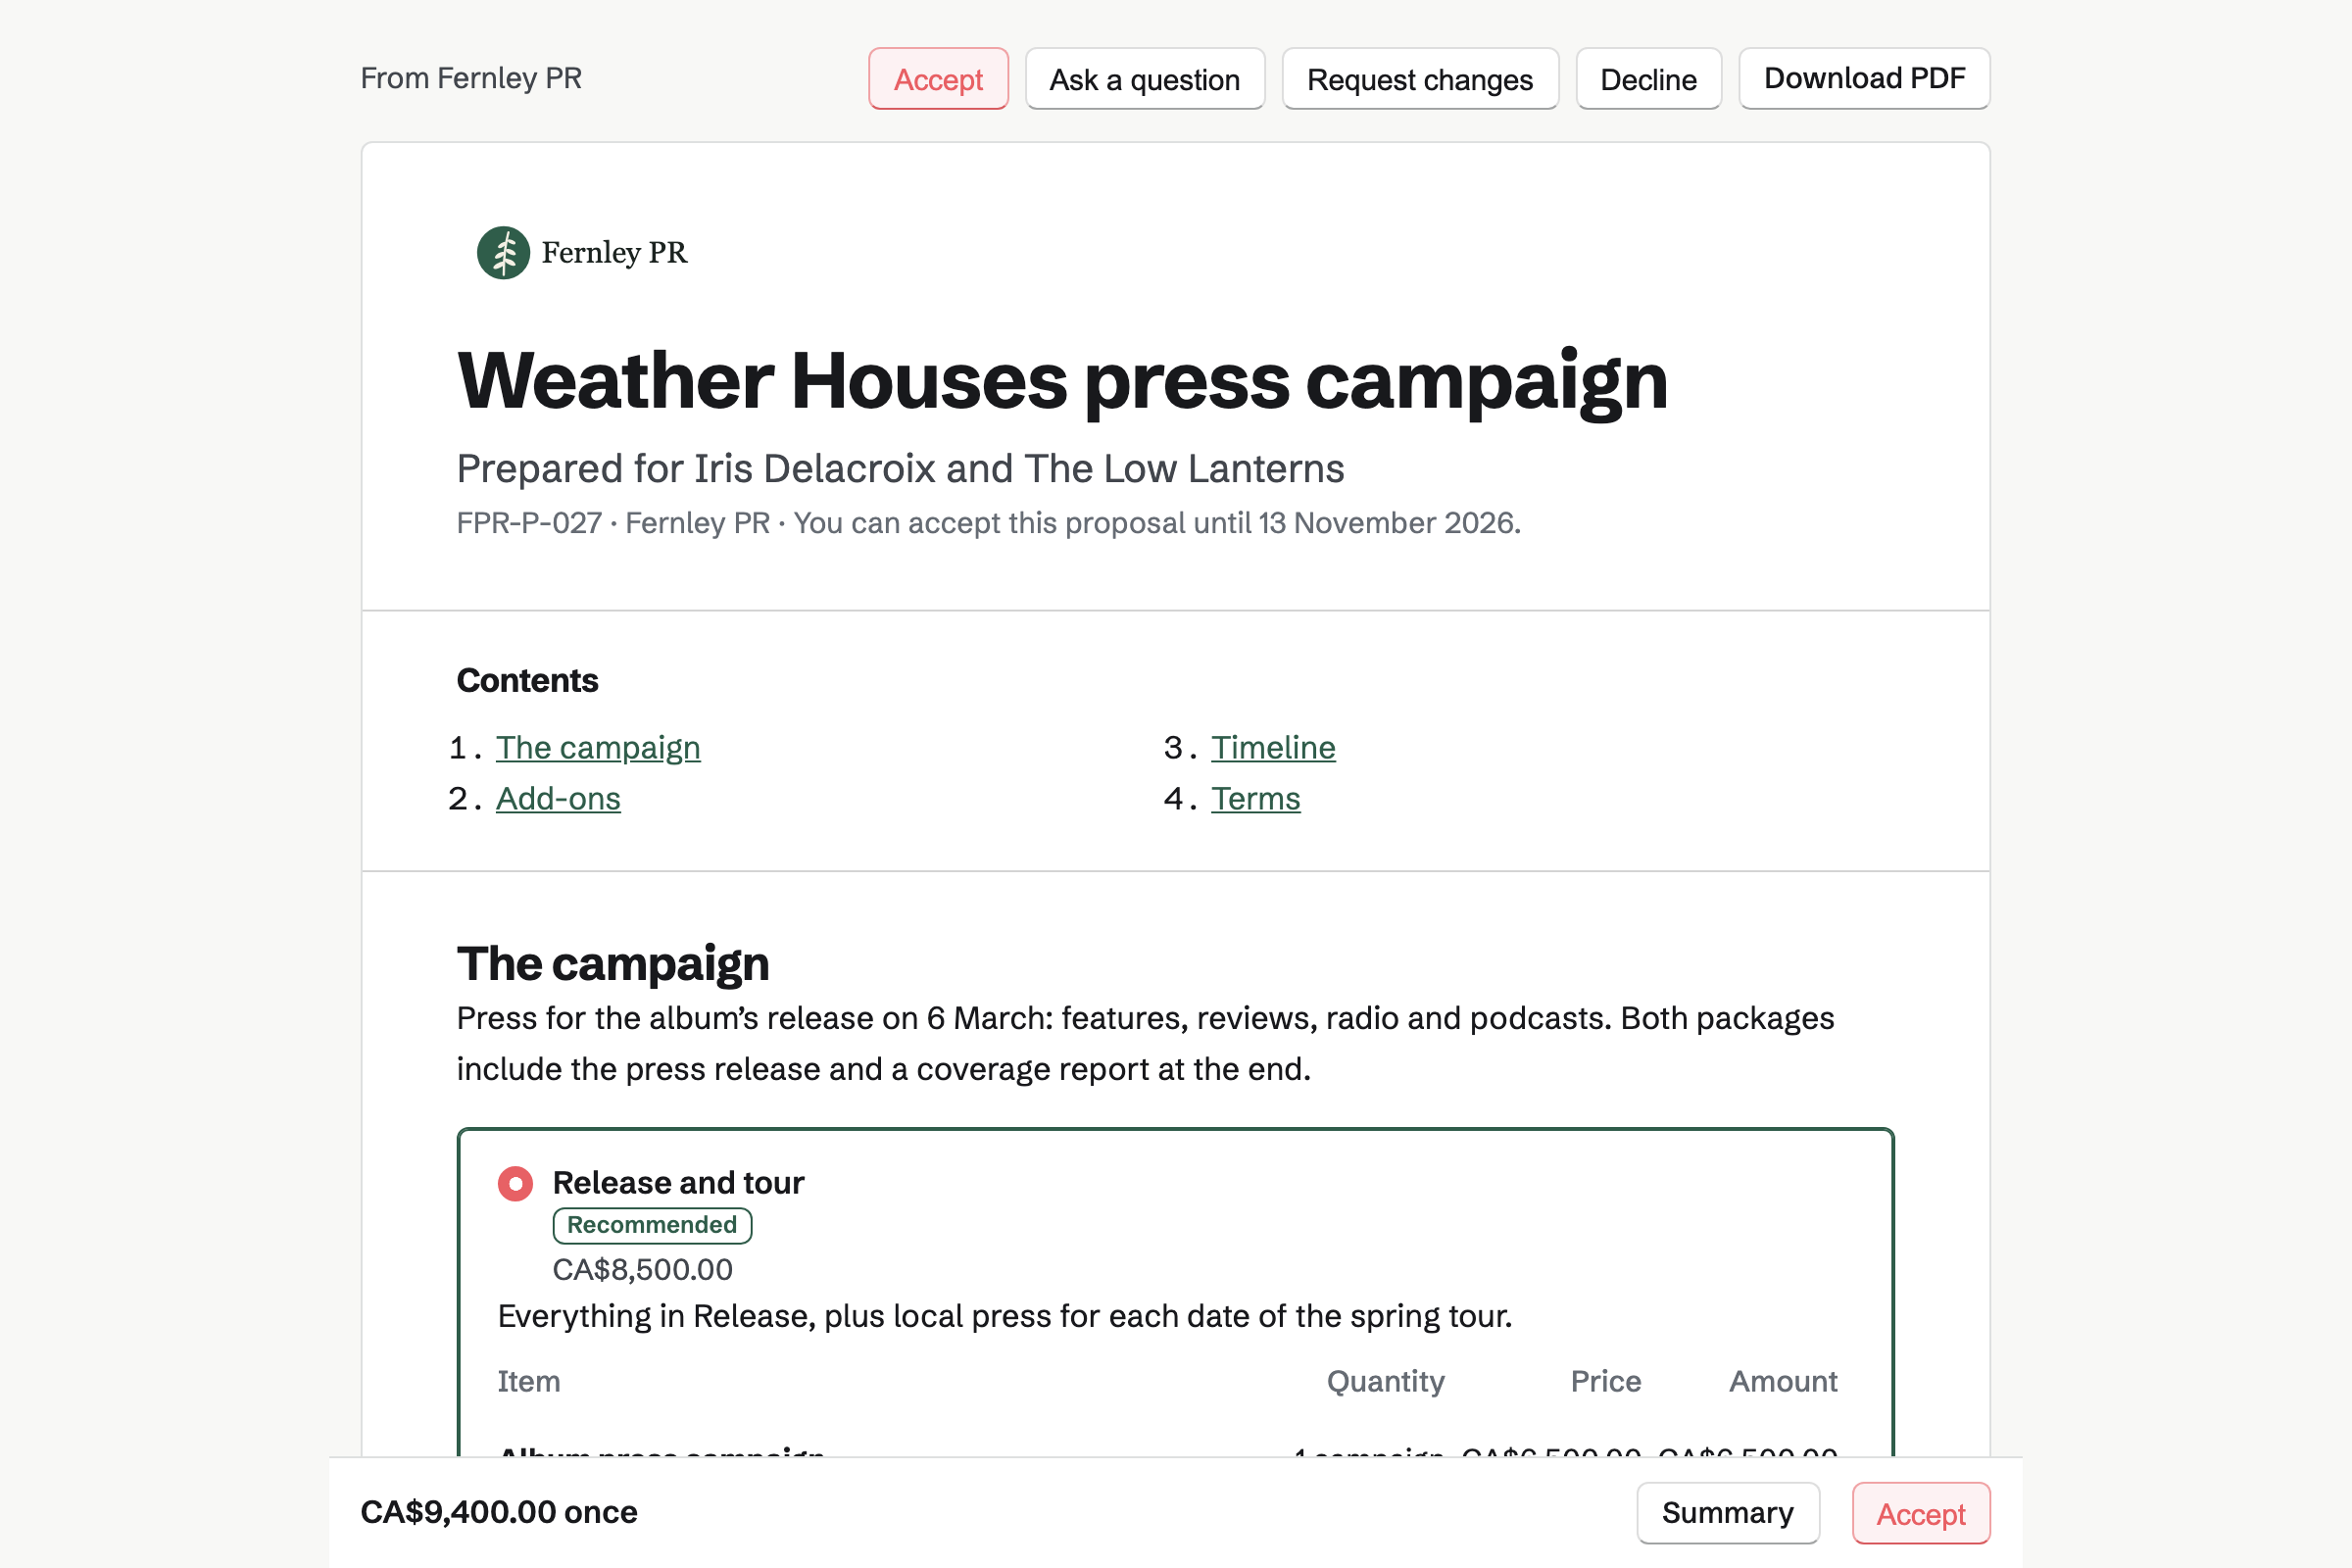Click the Prepared for Iris Delacroix subtitle
This screenshot has width=2352, height=1568.
pyautogui.click(x=900, y=468)
